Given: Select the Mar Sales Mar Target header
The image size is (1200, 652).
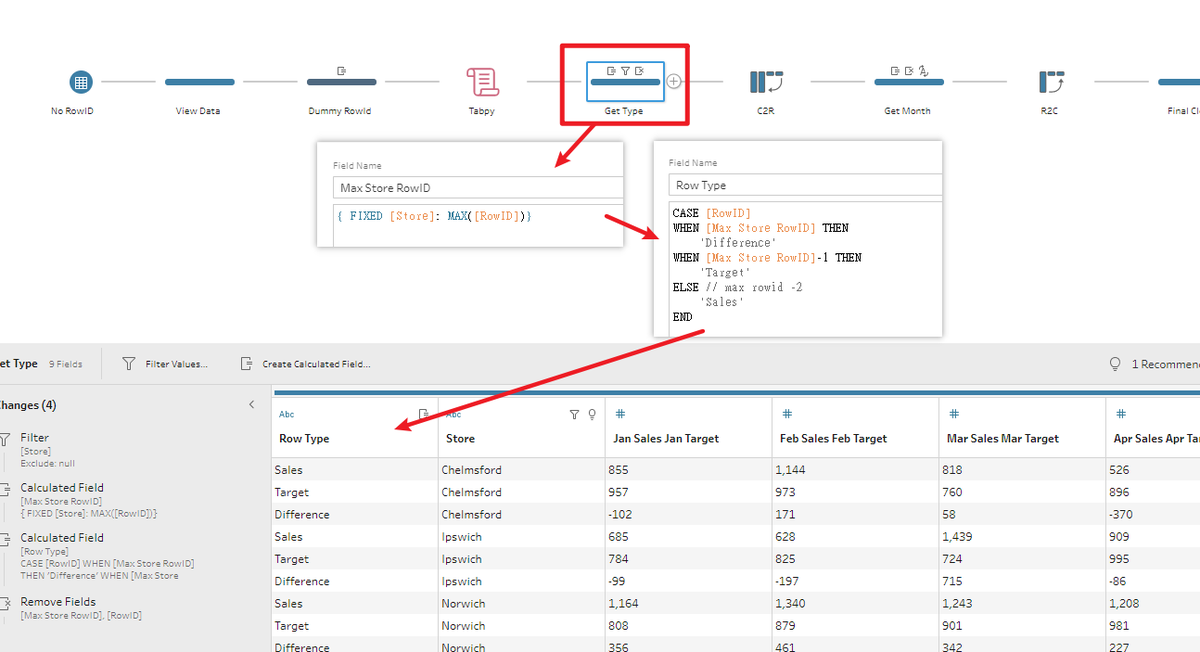Looking at the screenshot, I should tap(1001, 439).
